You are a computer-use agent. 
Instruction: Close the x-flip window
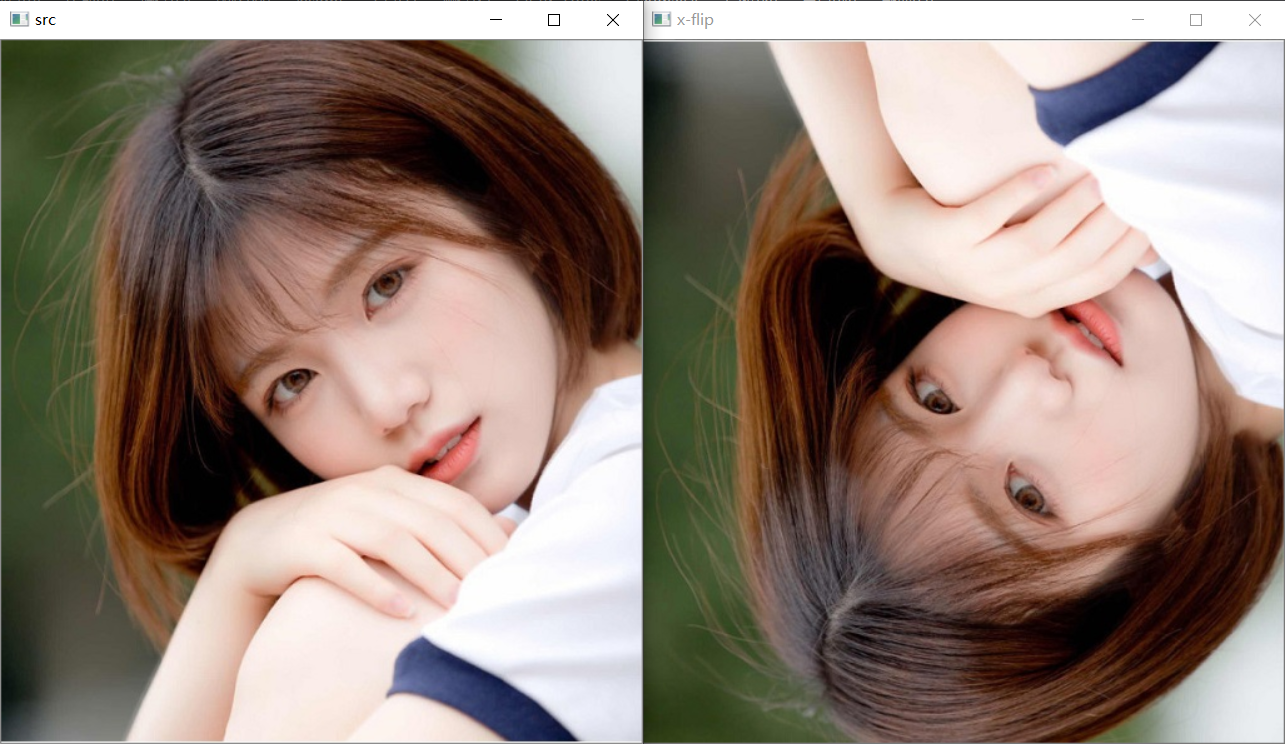click(1255, 20)
